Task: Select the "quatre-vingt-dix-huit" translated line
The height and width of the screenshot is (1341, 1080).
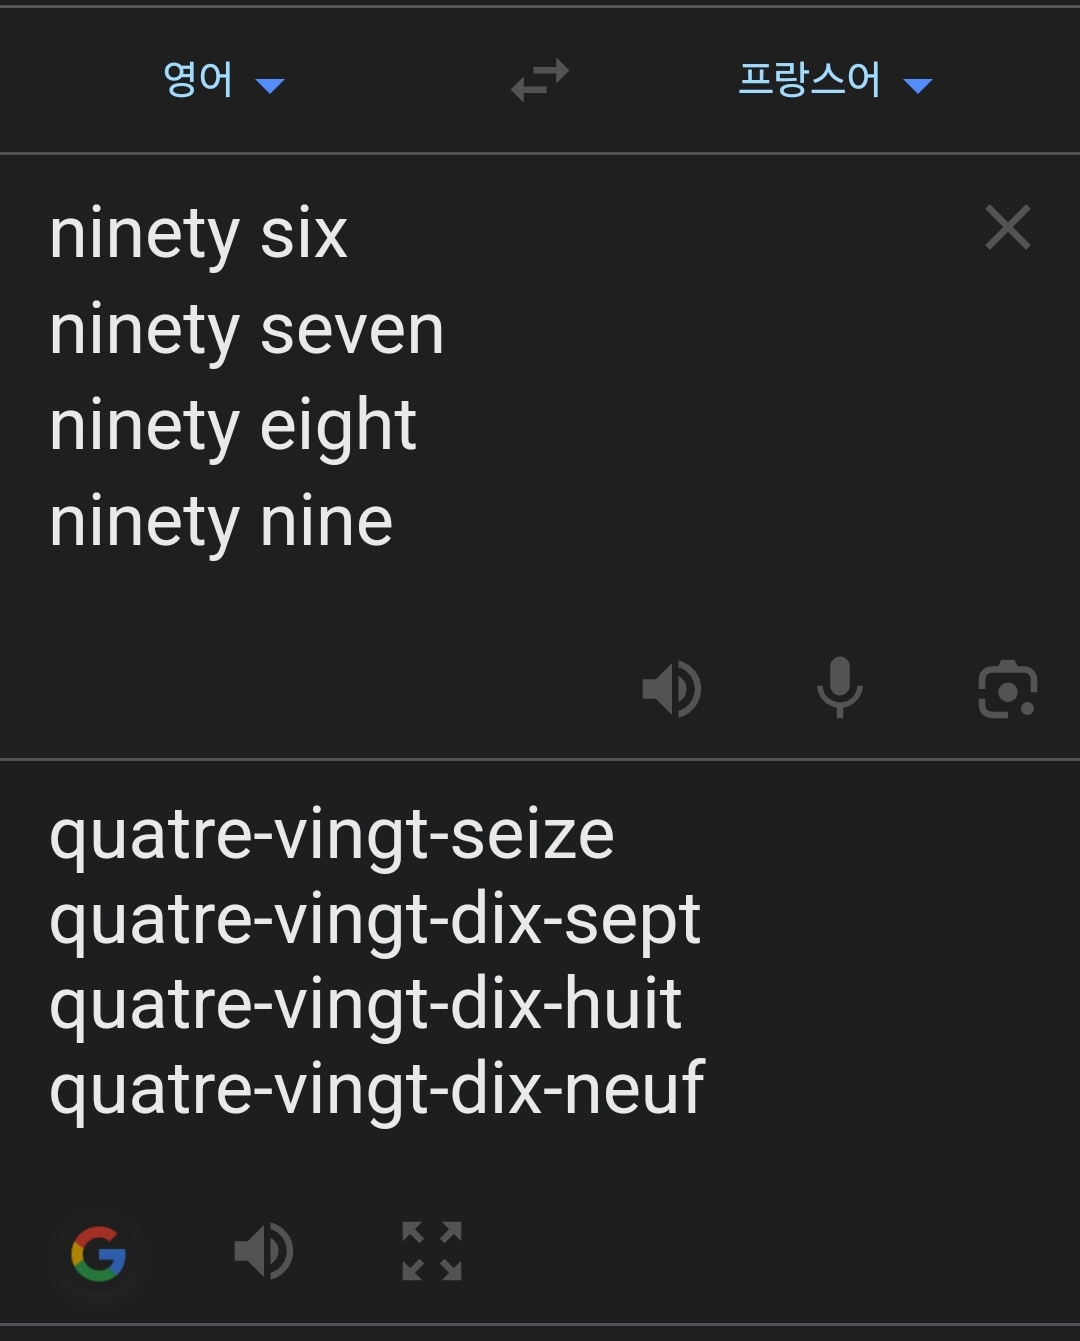Action: coord(365,1004)
